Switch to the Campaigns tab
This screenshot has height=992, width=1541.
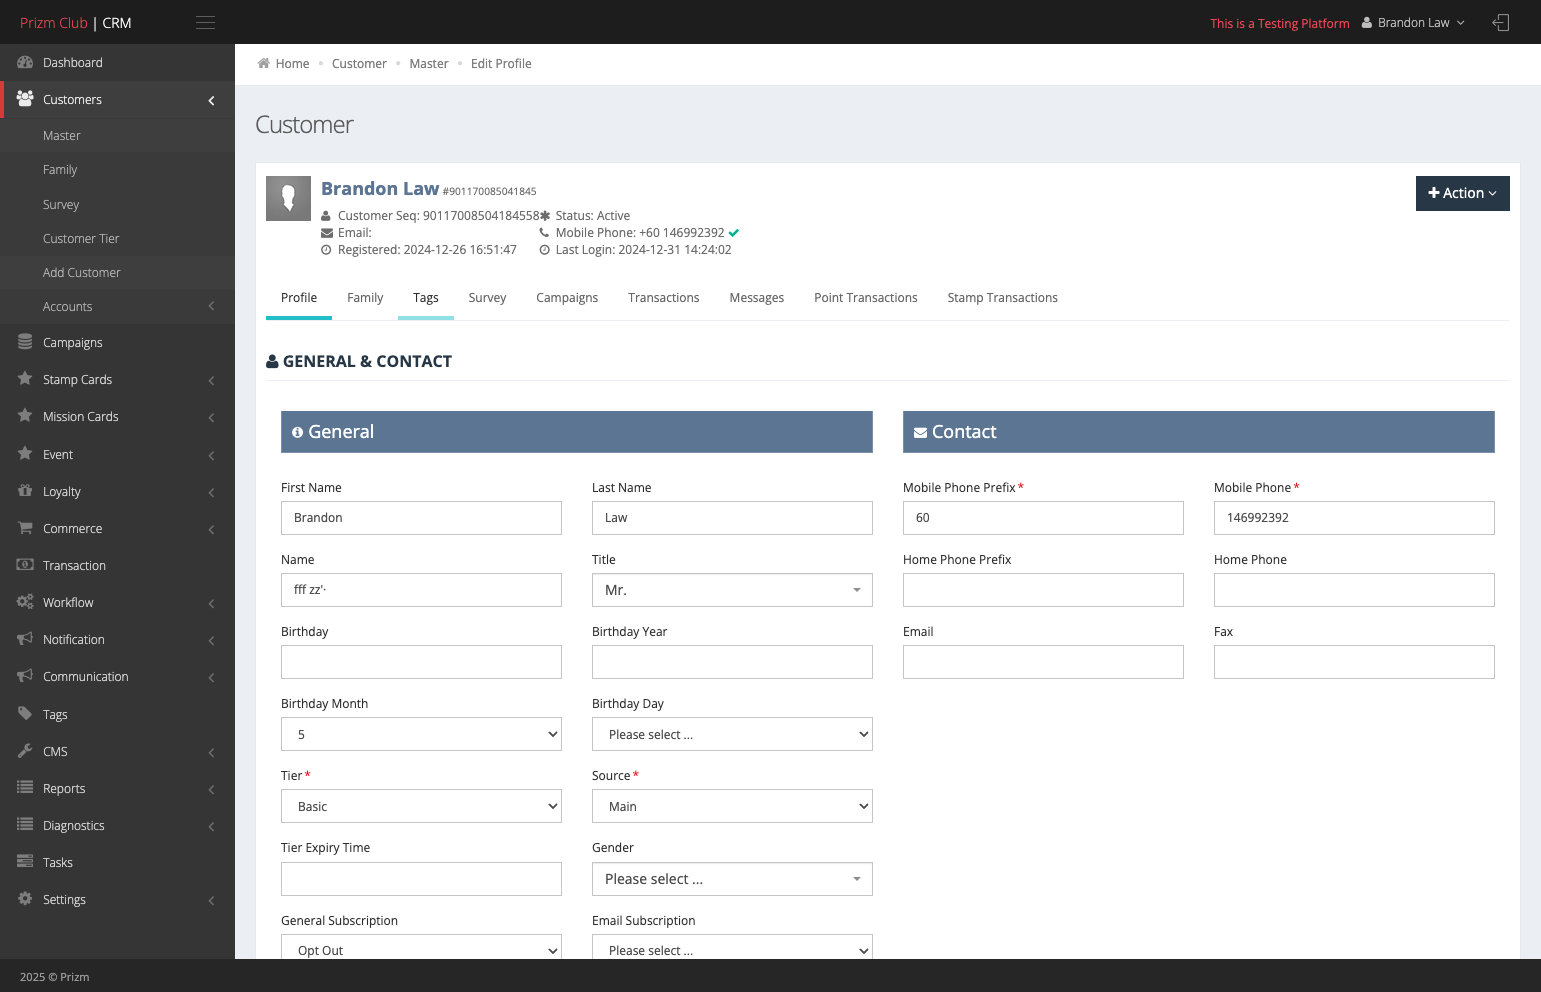[x=567, y=298]
